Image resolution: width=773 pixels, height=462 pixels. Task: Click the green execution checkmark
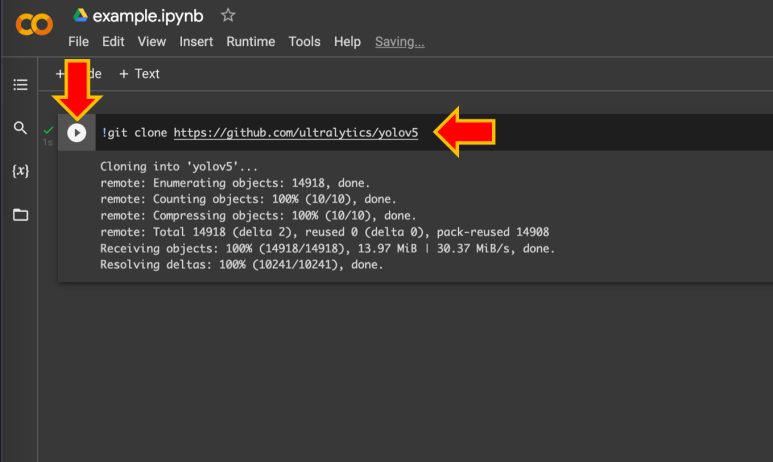tap(48, 130)
